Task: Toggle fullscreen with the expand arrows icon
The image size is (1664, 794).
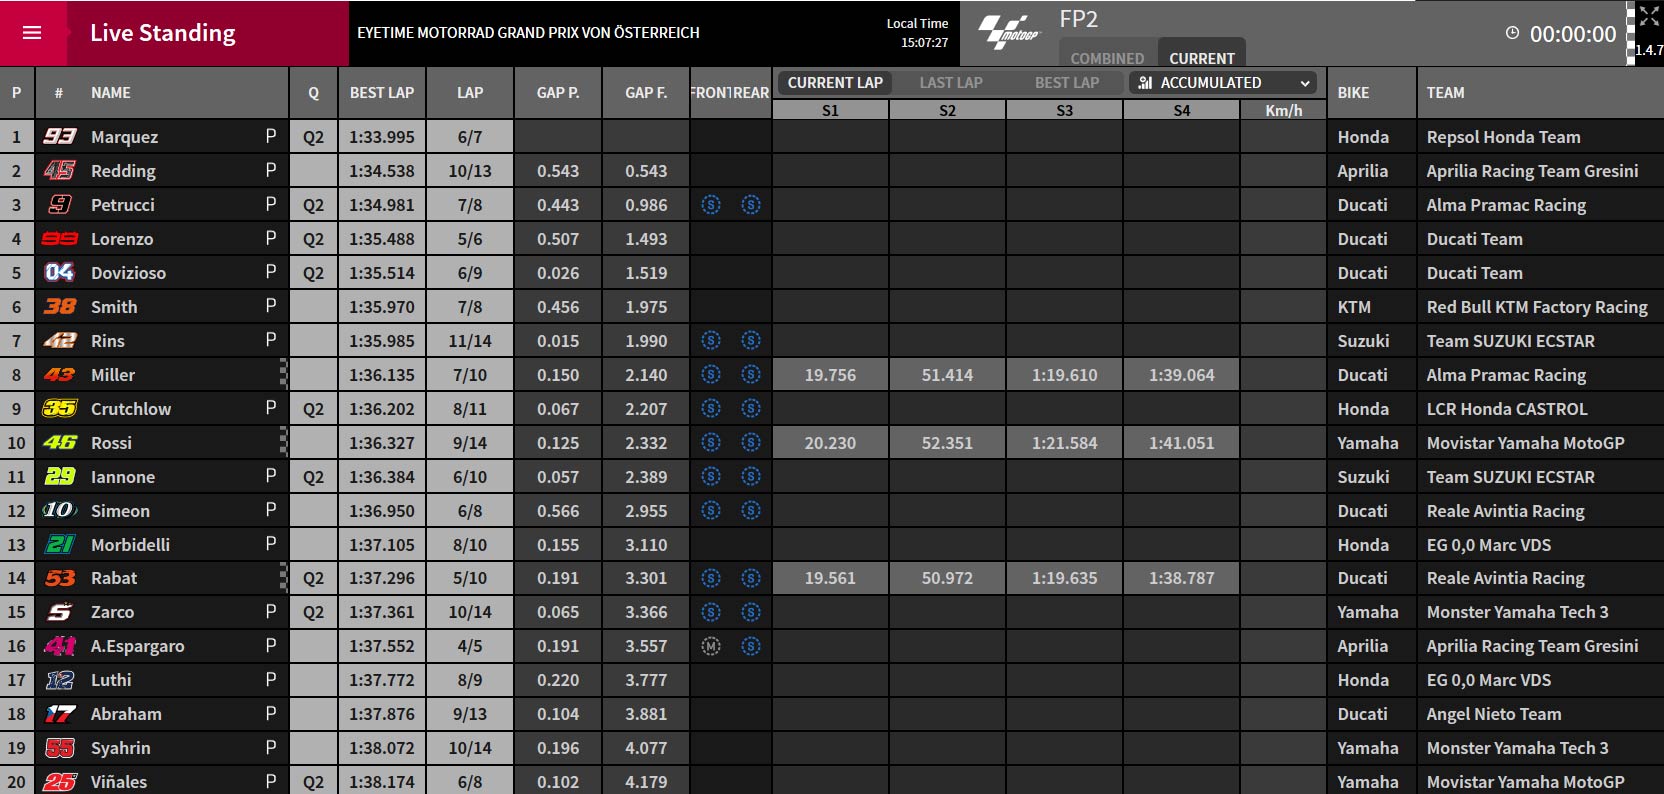Action: point(1649,15)
